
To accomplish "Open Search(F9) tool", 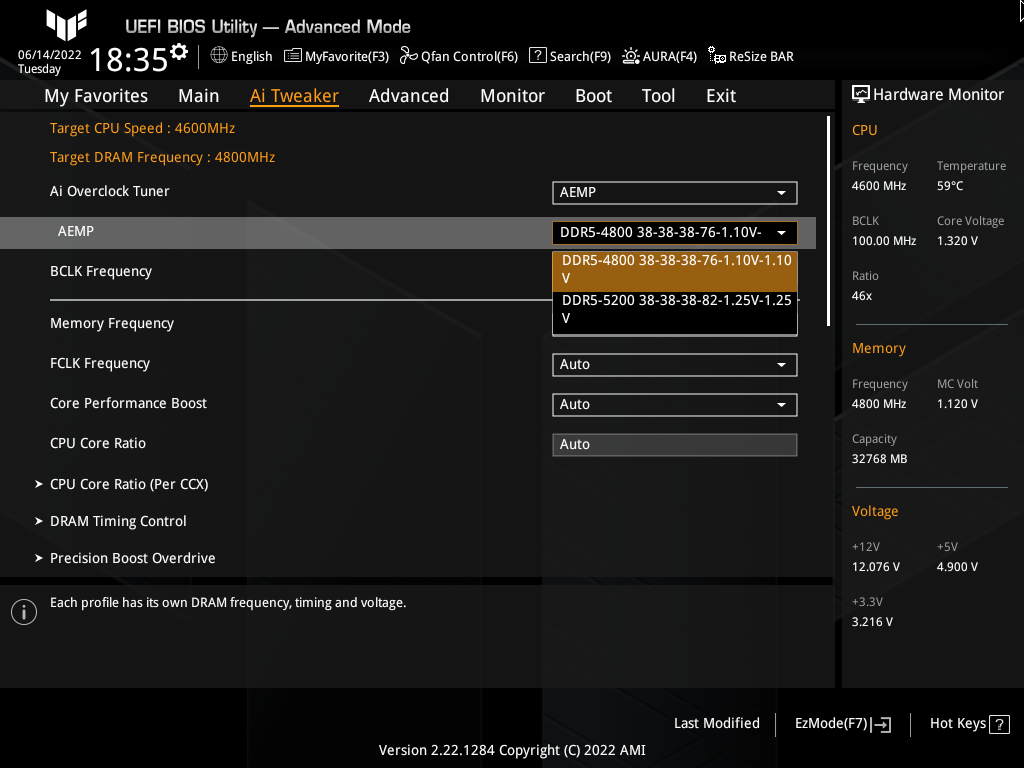I will (x=570, y=56).
